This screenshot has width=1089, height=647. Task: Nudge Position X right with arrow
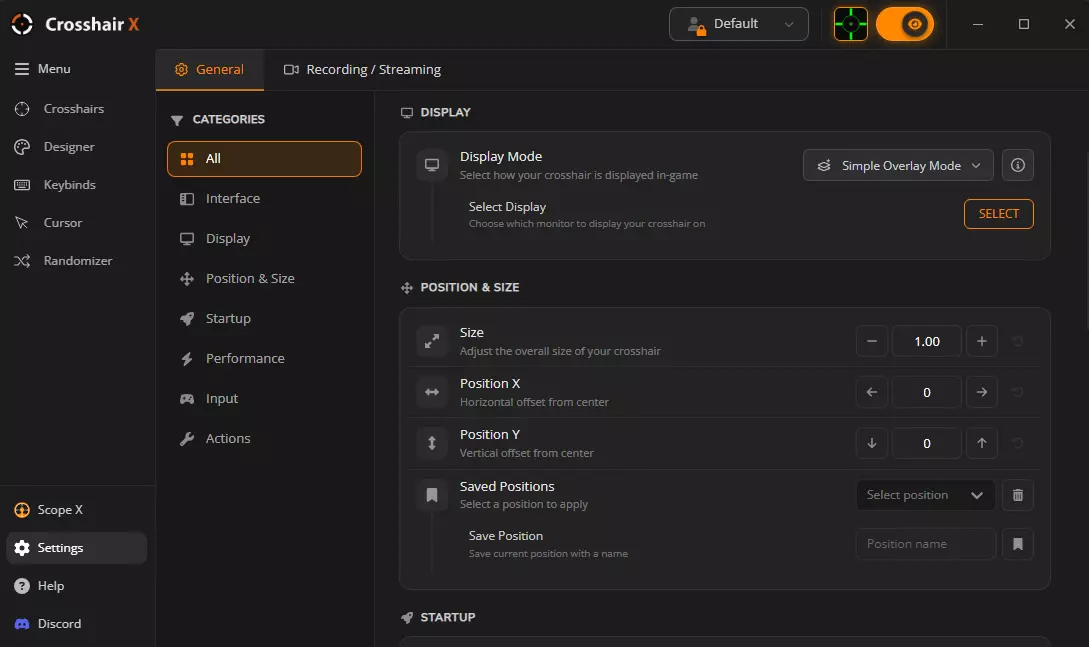click(981, 393)
